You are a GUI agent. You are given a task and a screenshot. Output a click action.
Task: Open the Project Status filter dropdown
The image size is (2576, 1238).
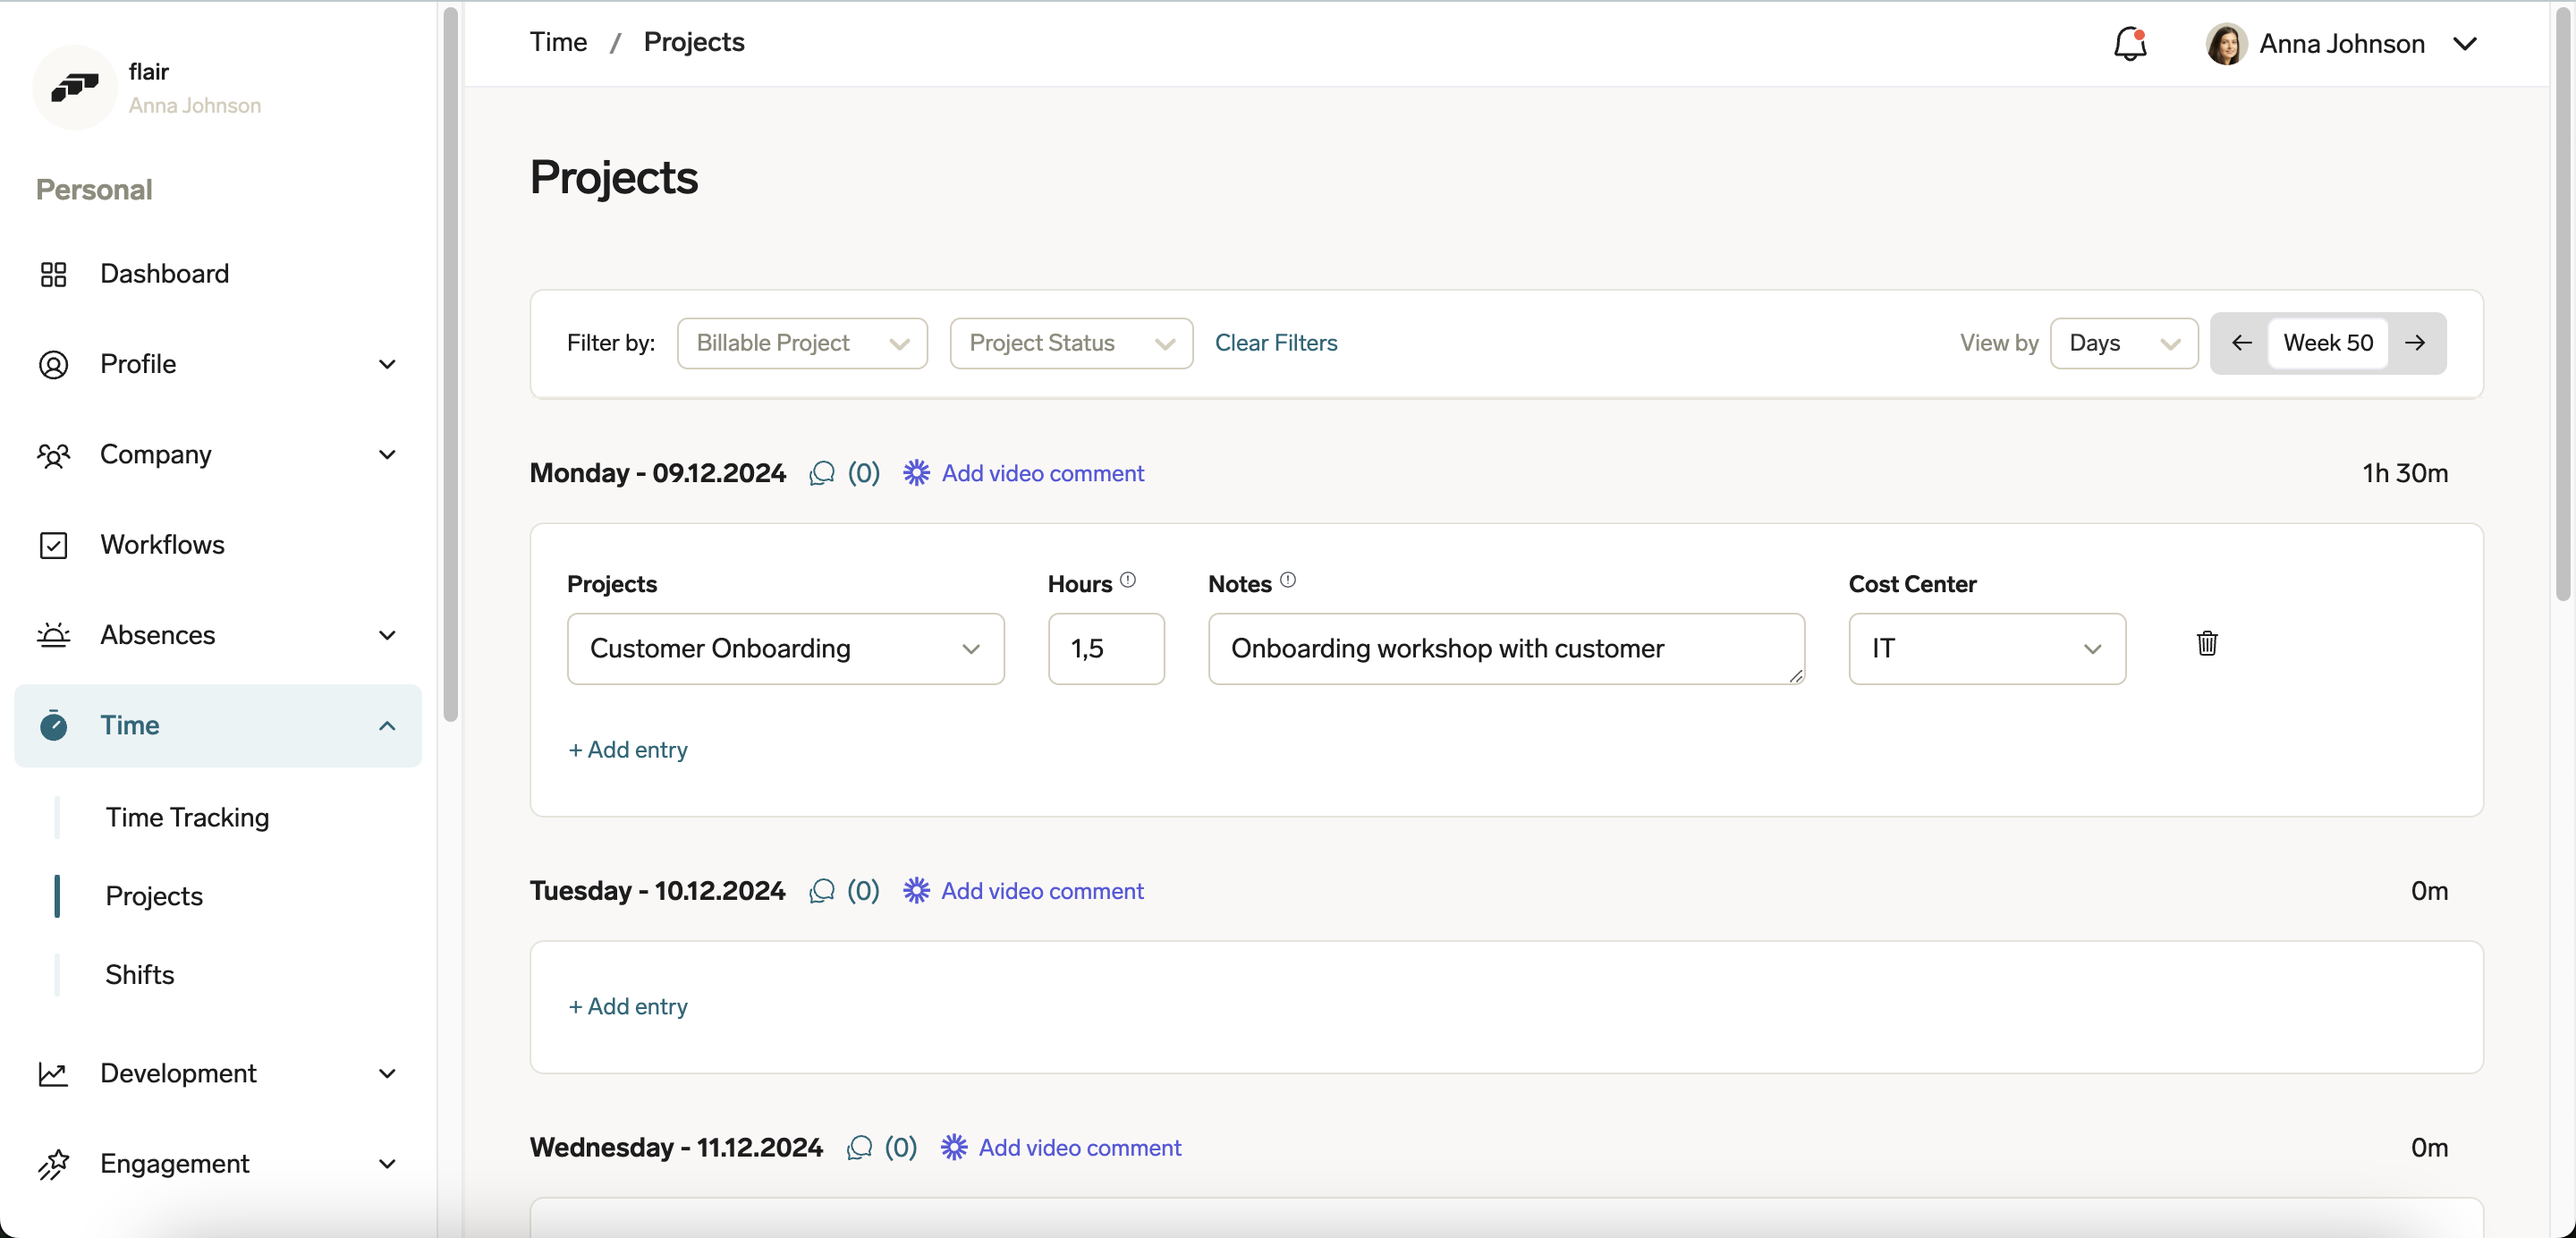(x=1071, y=343)
